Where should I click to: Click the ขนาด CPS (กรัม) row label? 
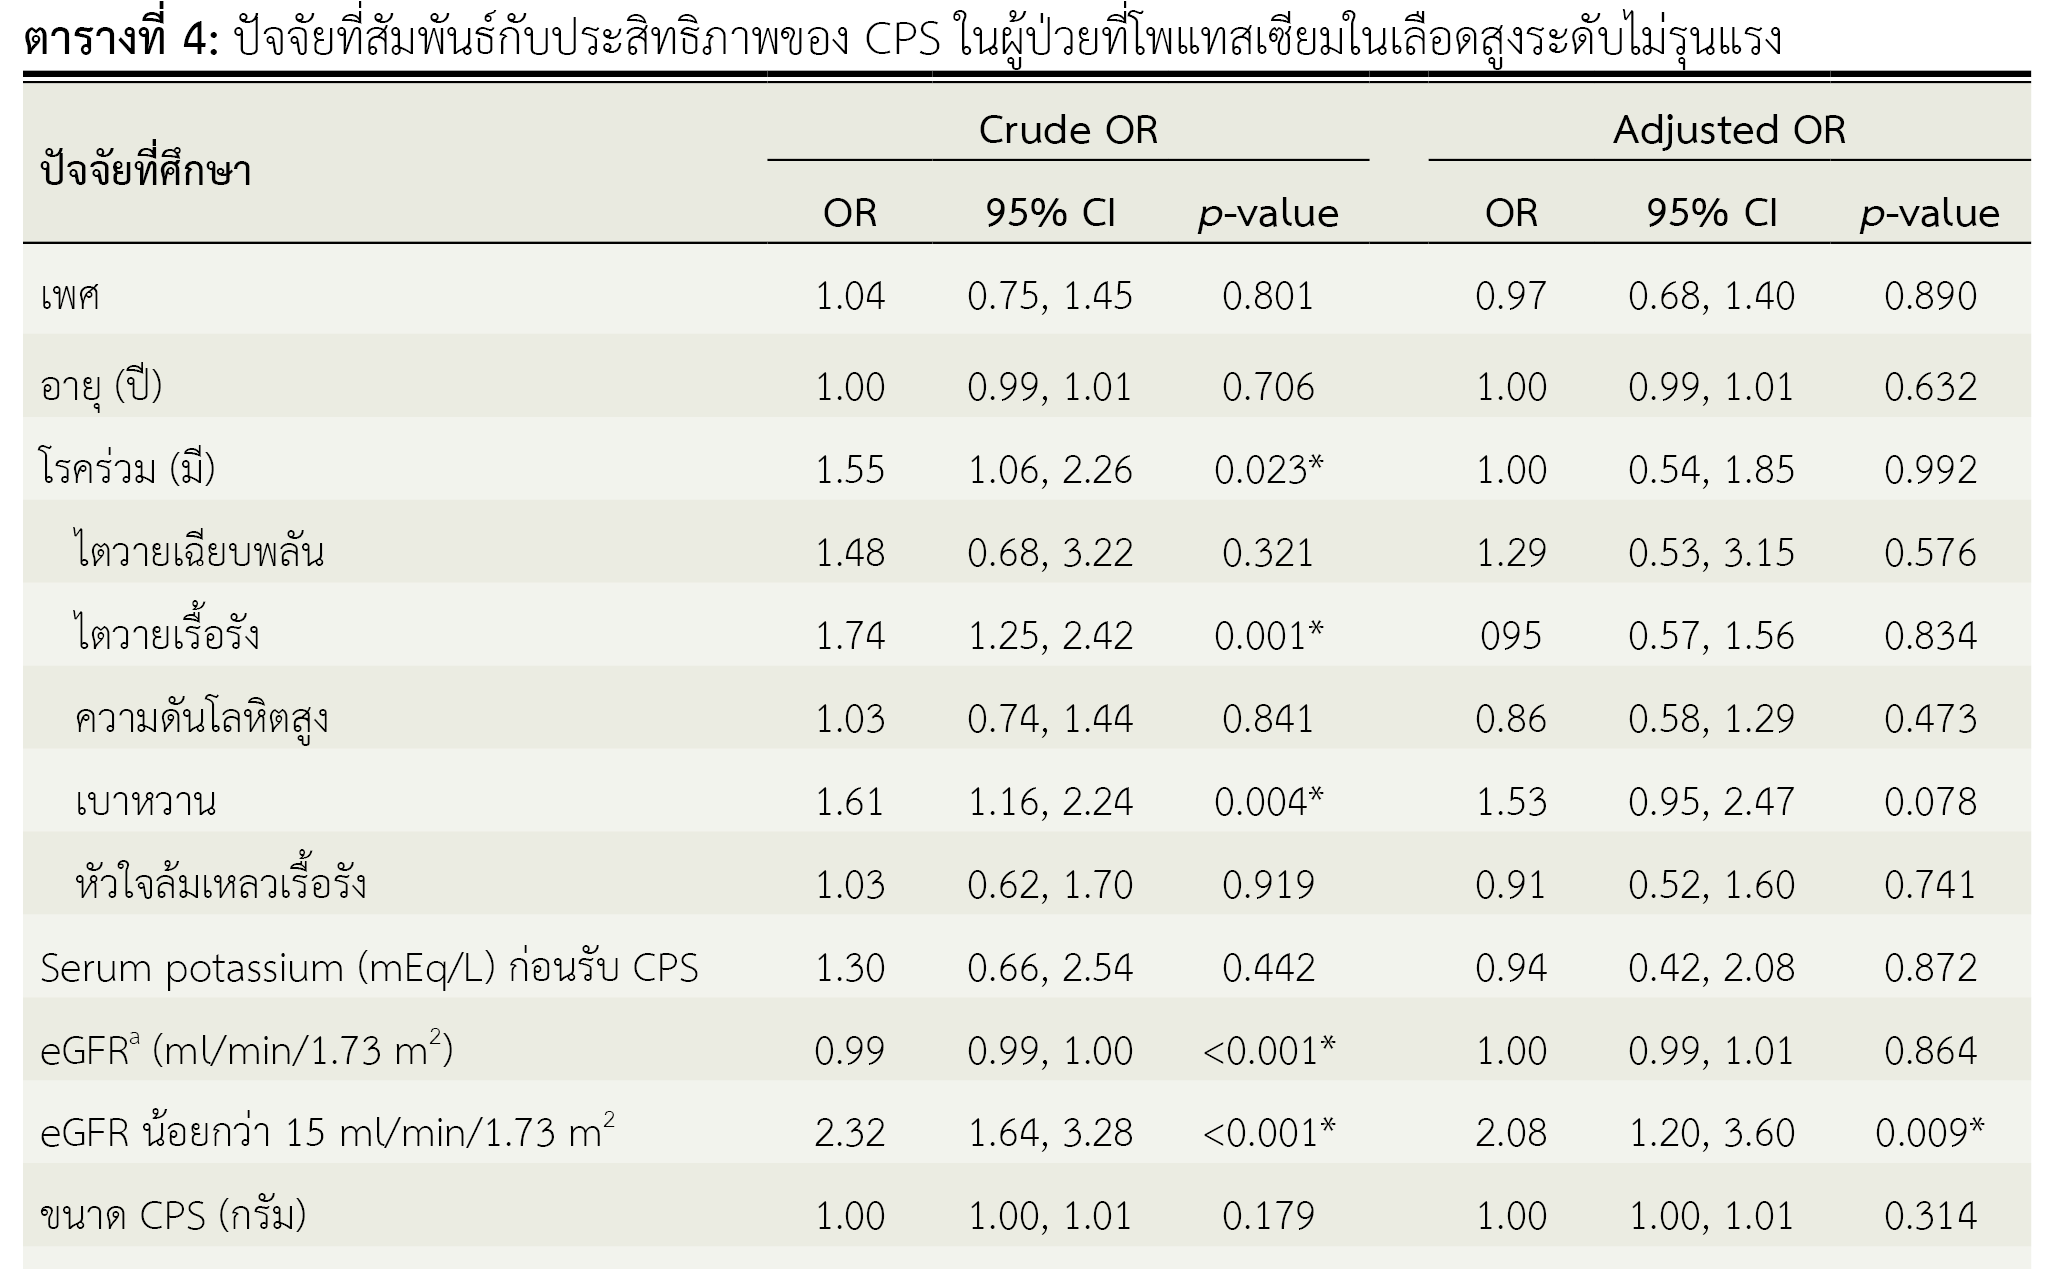173,1216
